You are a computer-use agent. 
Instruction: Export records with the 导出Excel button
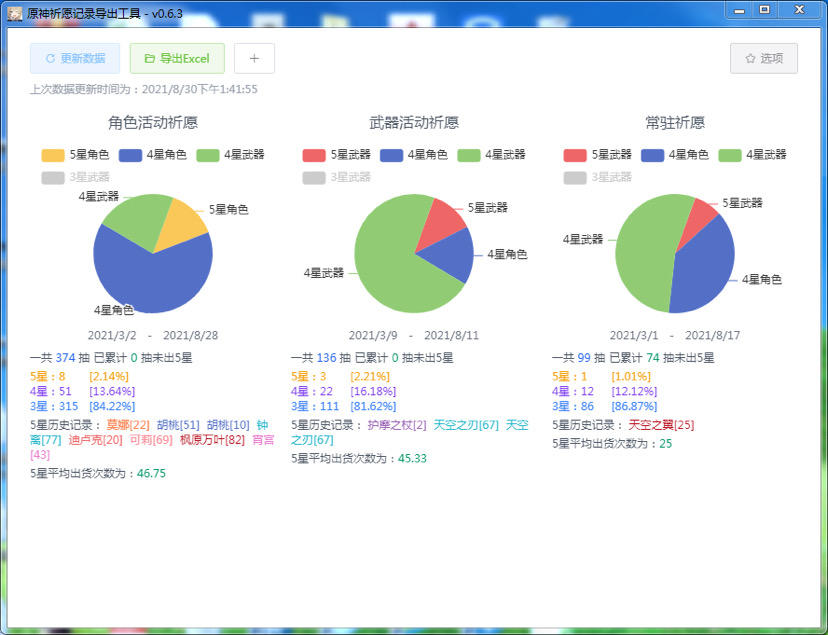pyautogui.click(x=177, y=58)
